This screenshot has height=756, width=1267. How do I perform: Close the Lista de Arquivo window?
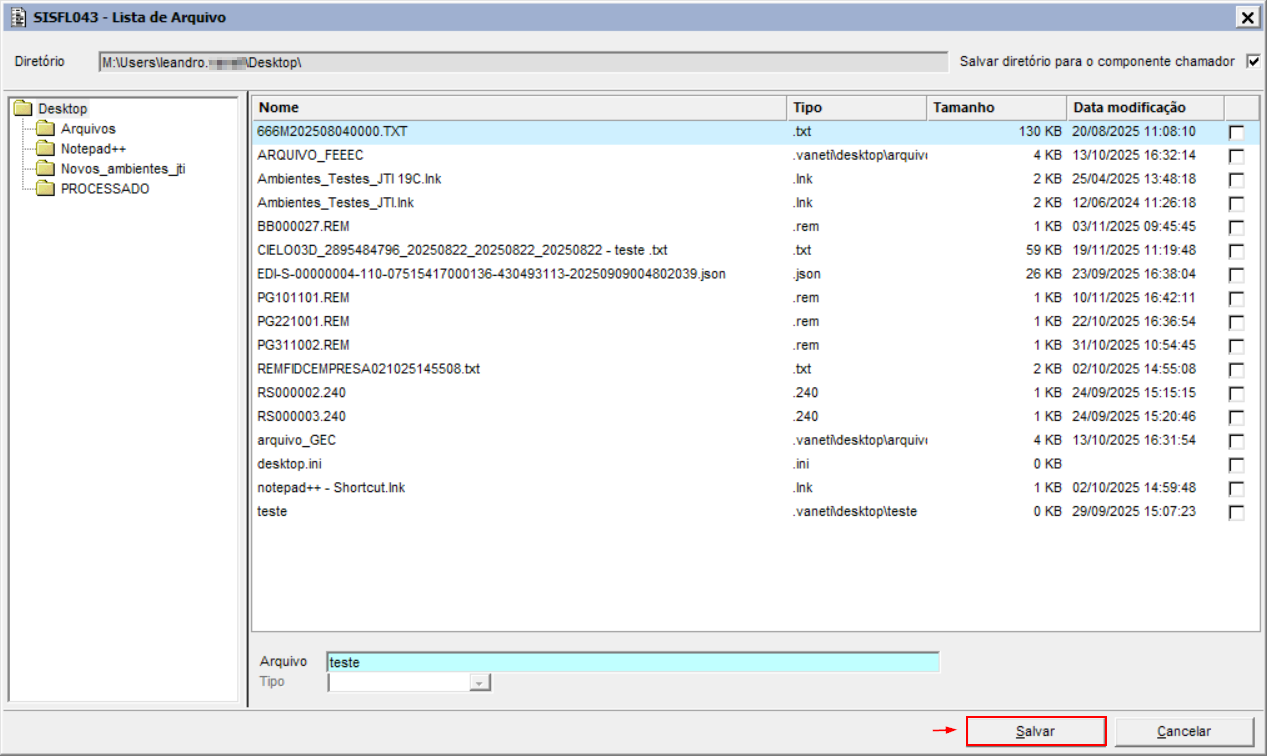pyautogui.click(x=1248, y=17)
